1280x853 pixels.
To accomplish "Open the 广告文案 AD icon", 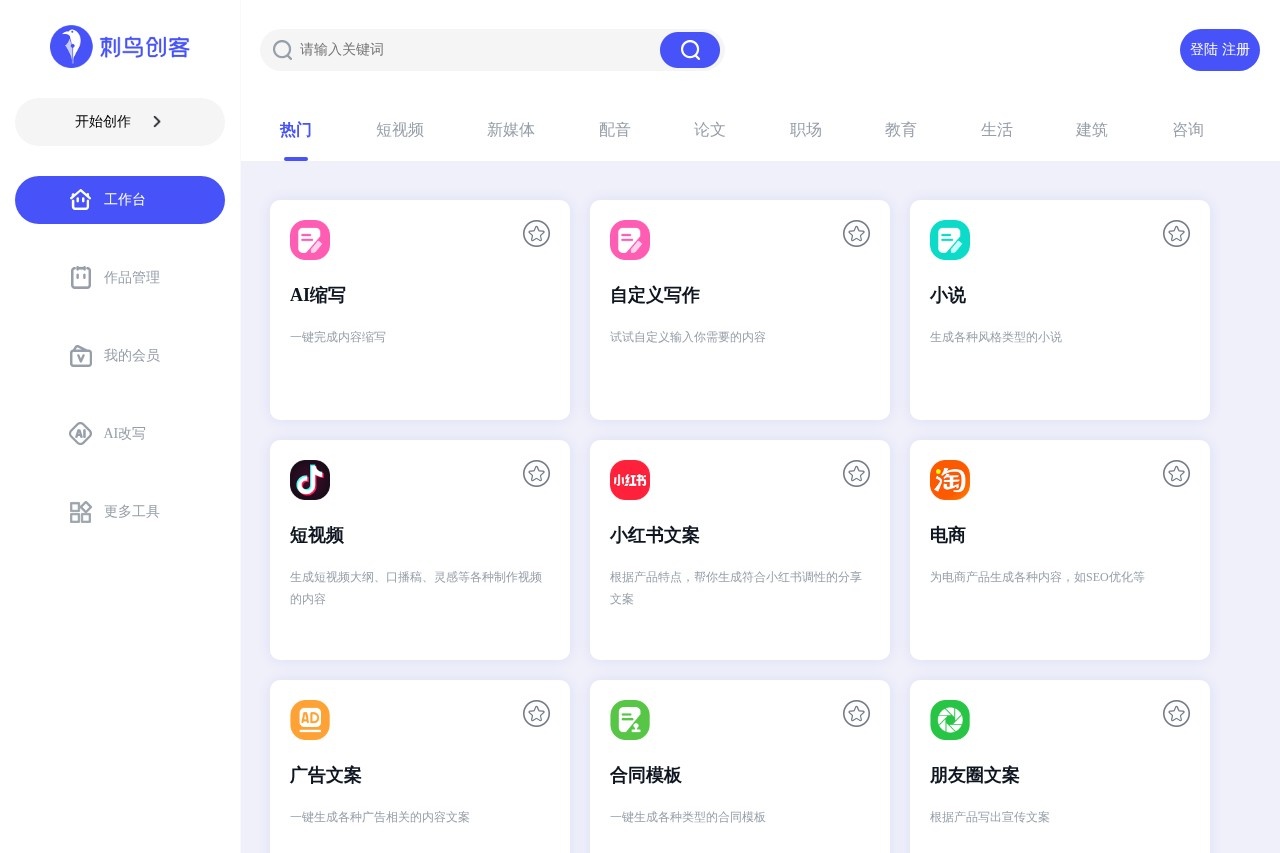I will click(x=310, y=720).
